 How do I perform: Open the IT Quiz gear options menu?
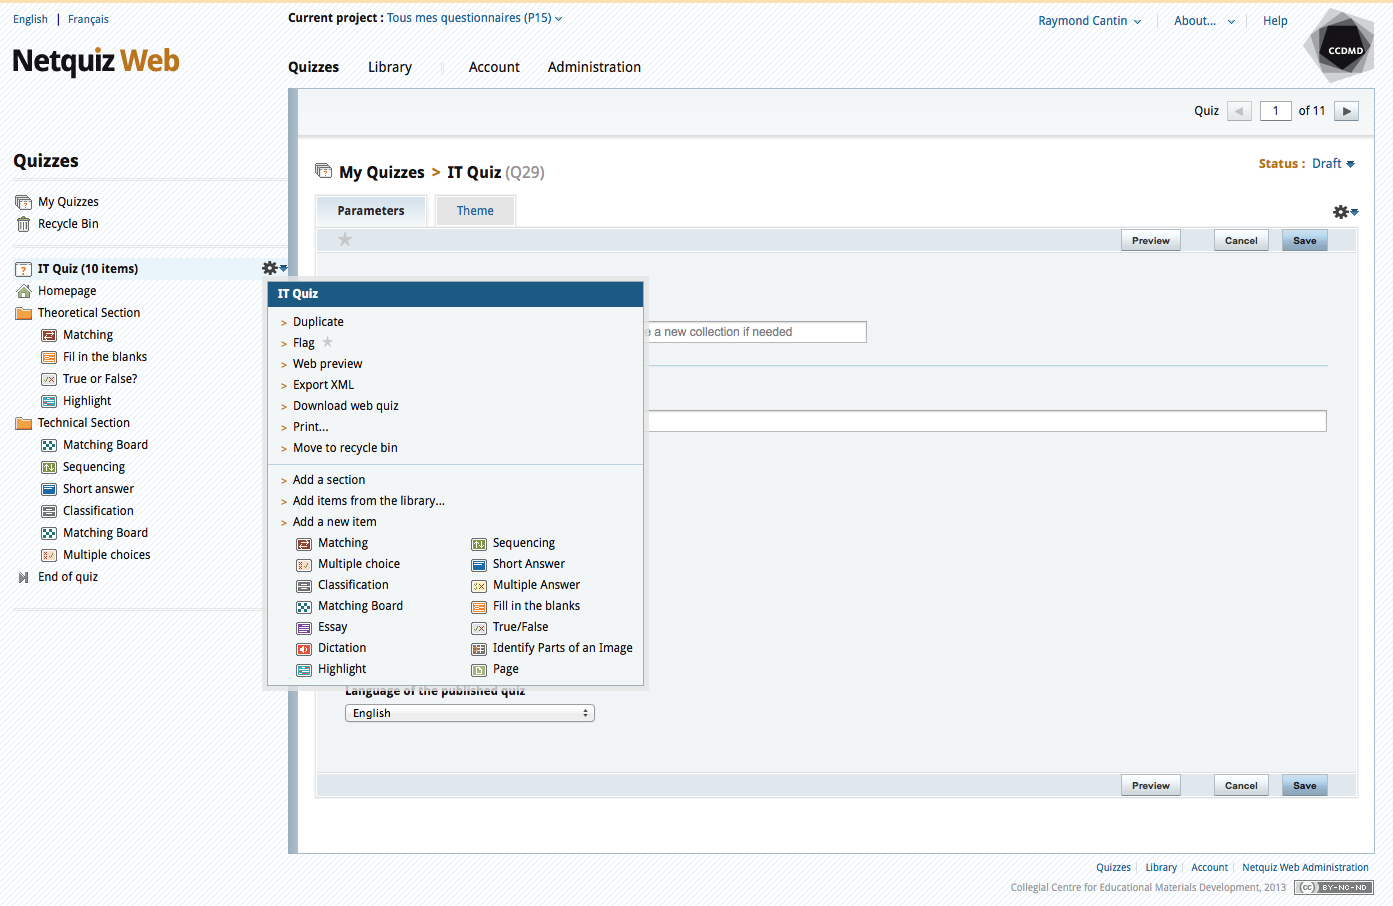pyautogui.click(x=274, y=268)
